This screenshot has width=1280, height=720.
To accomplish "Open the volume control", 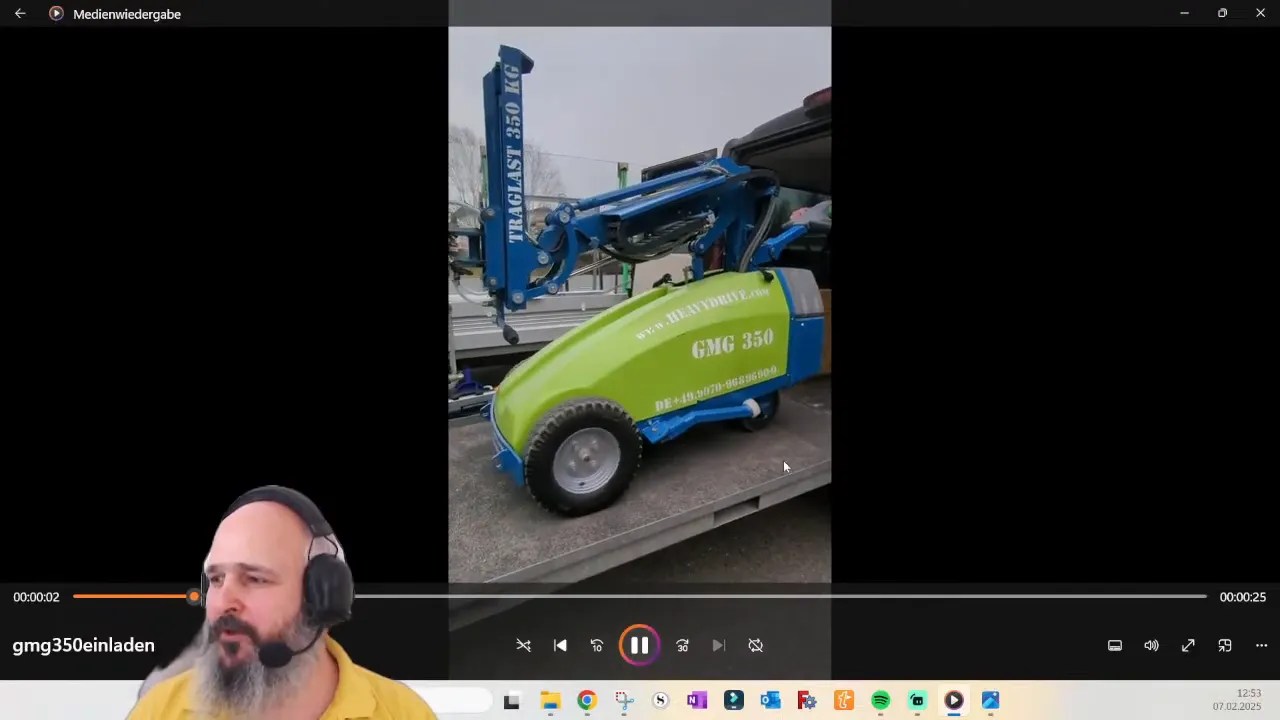I will click(x=1151, y=646).
